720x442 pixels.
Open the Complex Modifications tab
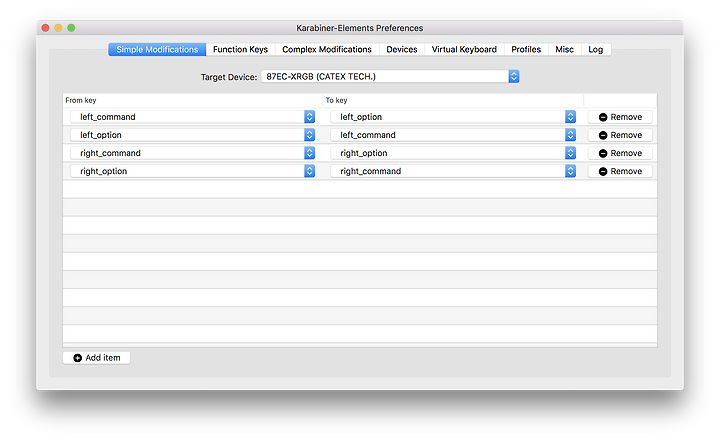[x=326, y=50]
